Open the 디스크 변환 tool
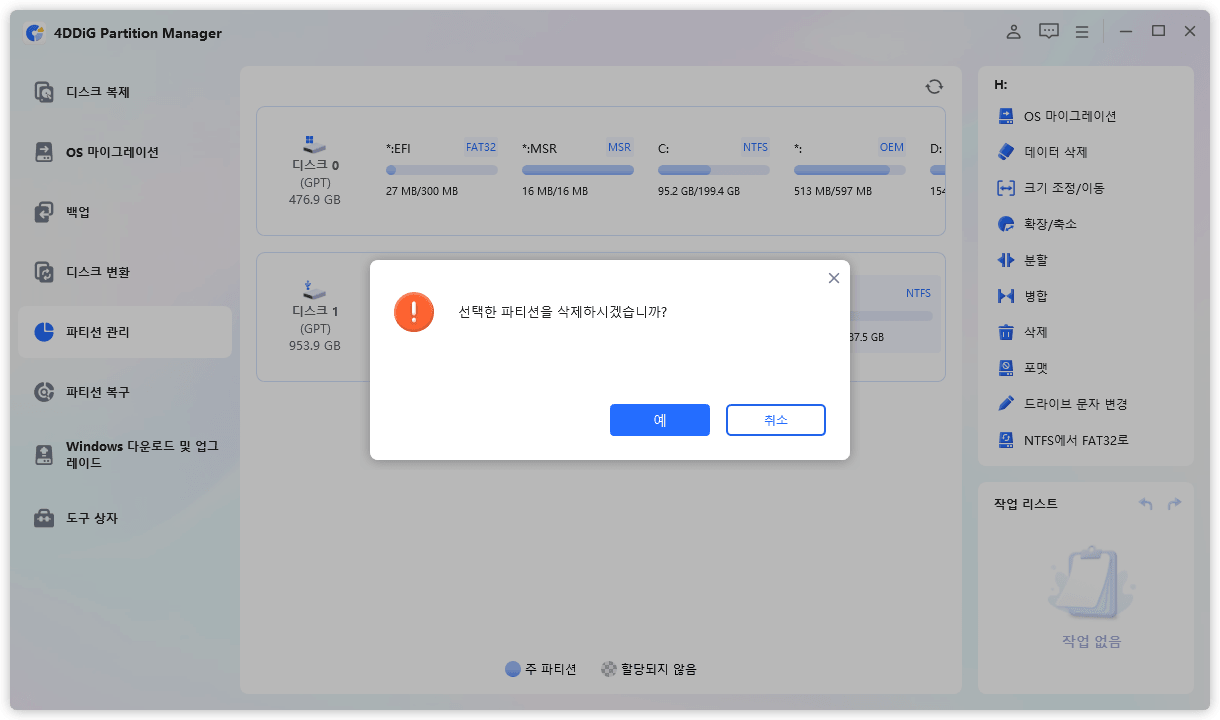This screenshot has width=1220, height=720. (96, 271)
